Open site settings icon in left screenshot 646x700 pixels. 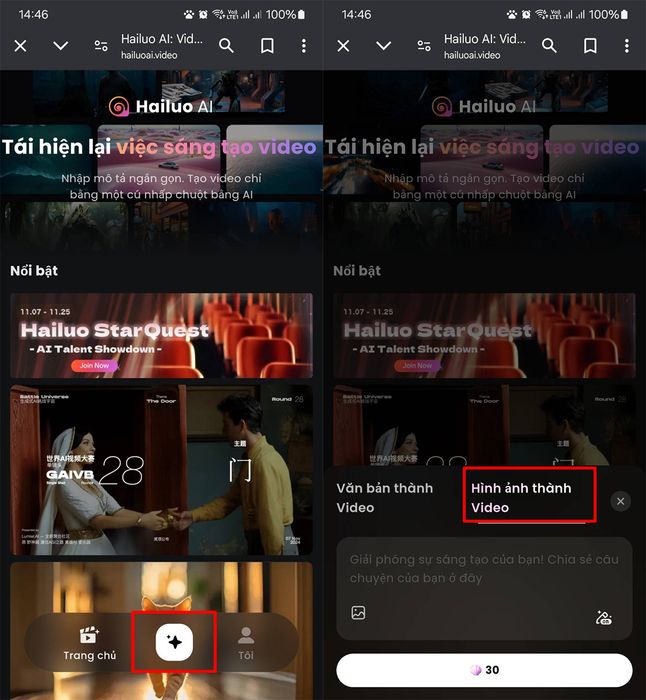[101, 46]
